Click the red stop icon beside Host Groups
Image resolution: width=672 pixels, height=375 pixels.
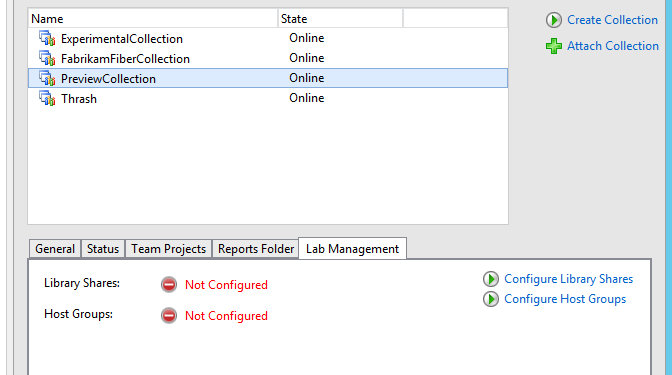coord(169,316)
